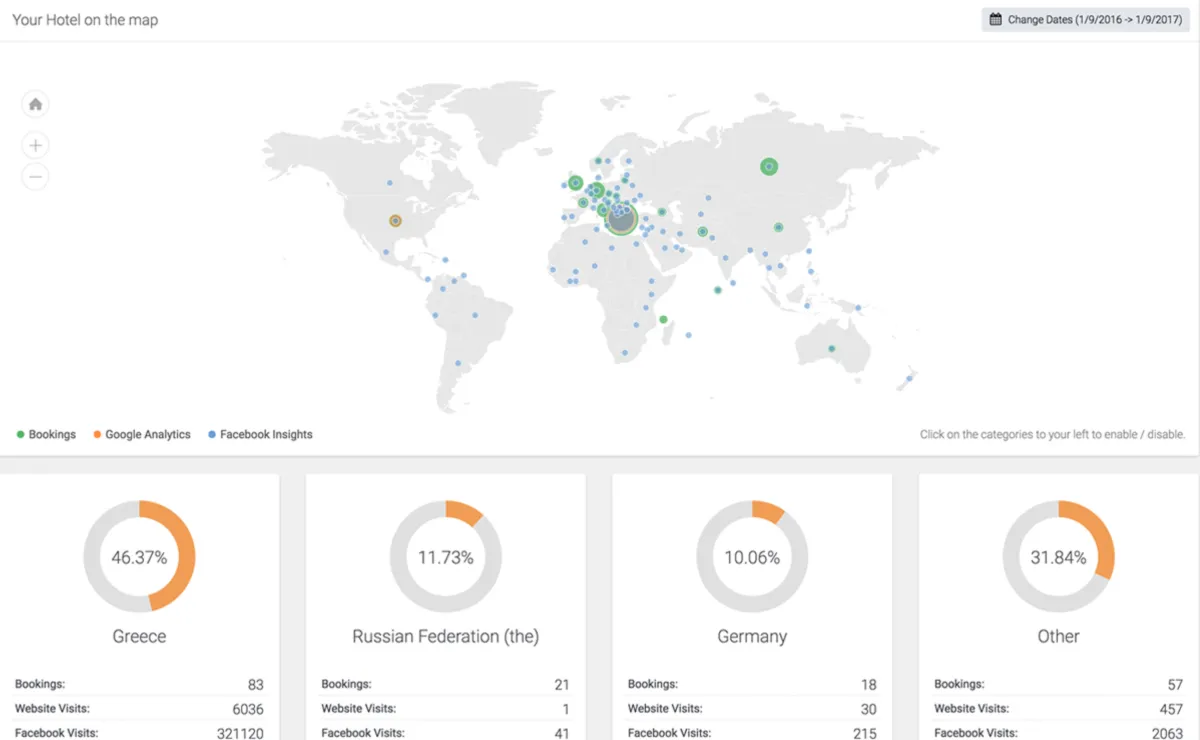Select the green Australia booking marker
This screenshot has width=1200, height=740.
[831, 349]
